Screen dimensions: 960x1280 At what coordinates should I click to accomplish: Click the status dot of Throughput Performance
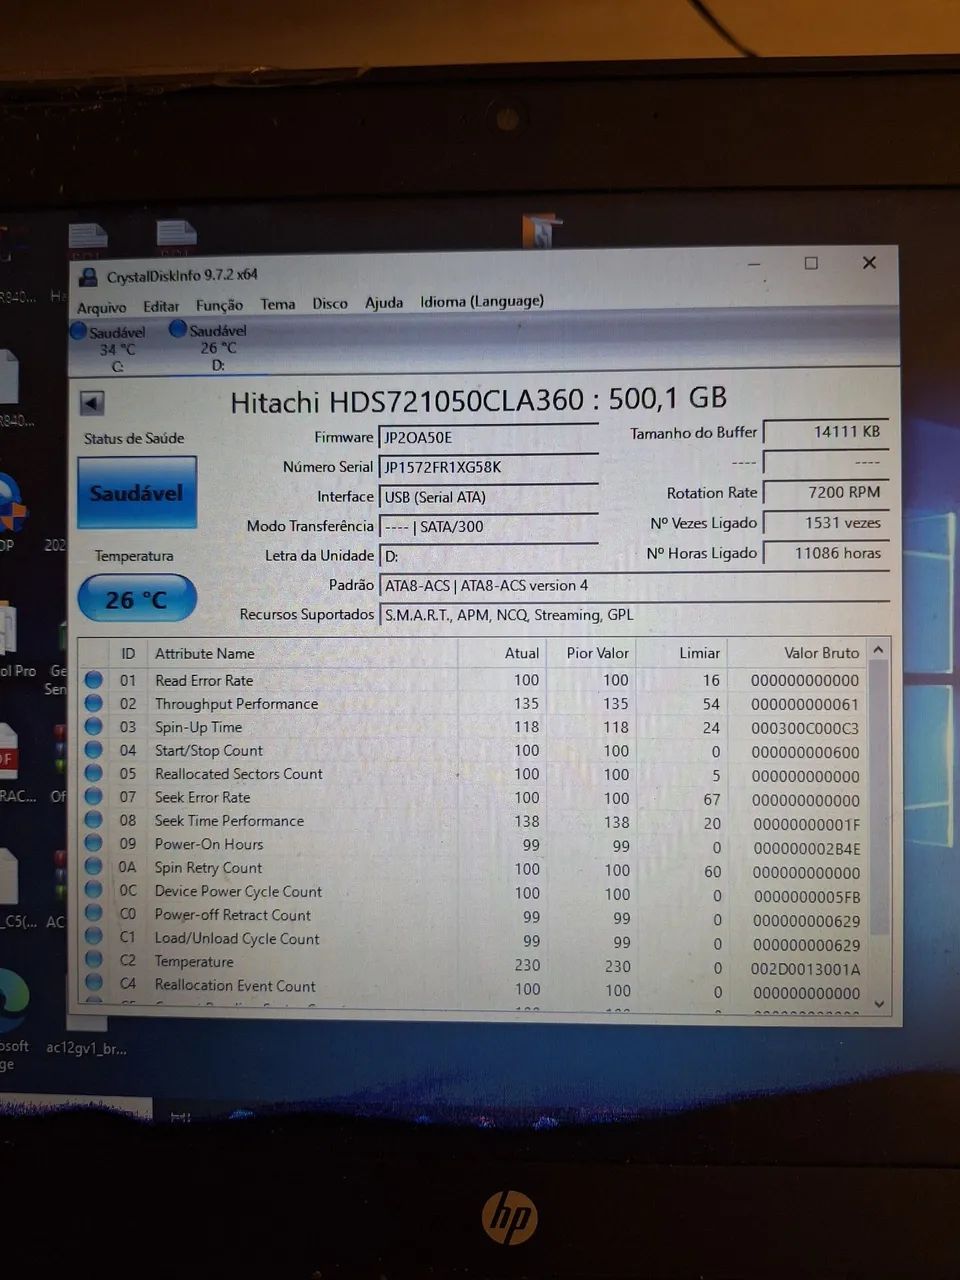click(94, 703)
